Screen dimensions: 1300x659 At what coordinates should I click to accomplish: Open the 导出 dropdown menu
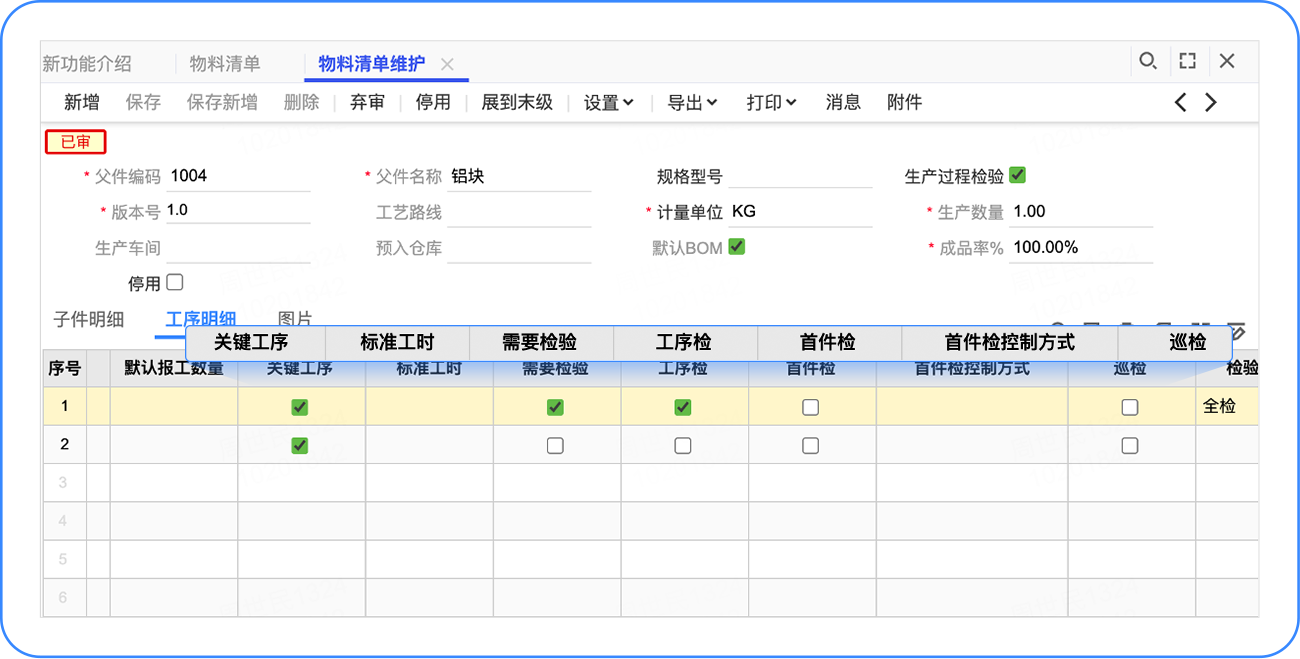pyautogui.click(x=692, y=102)
